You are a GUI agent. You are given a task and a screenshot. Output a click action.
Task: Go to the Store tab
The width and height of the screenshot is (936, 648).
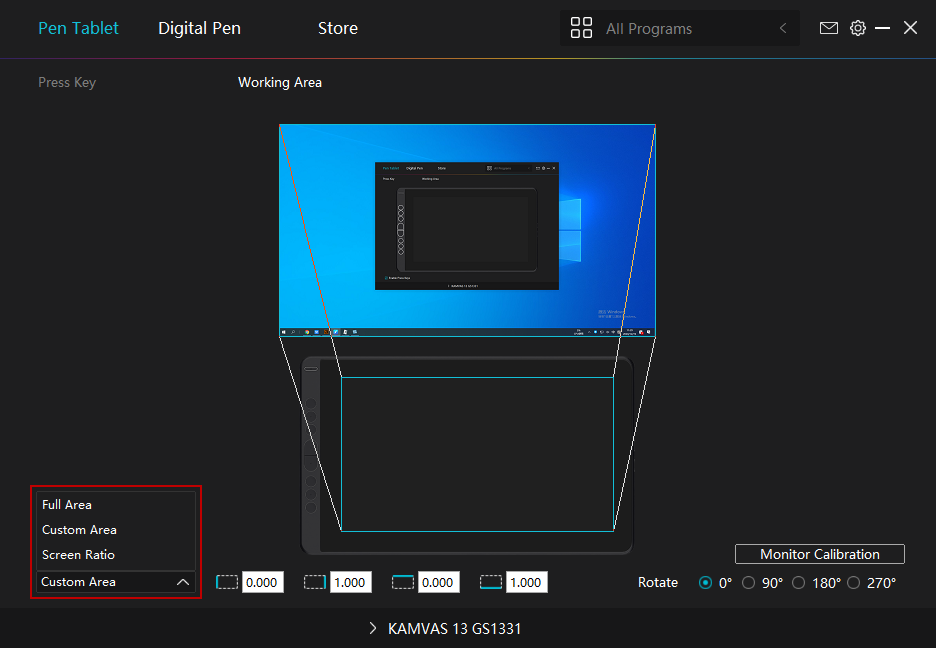[338, 28]
